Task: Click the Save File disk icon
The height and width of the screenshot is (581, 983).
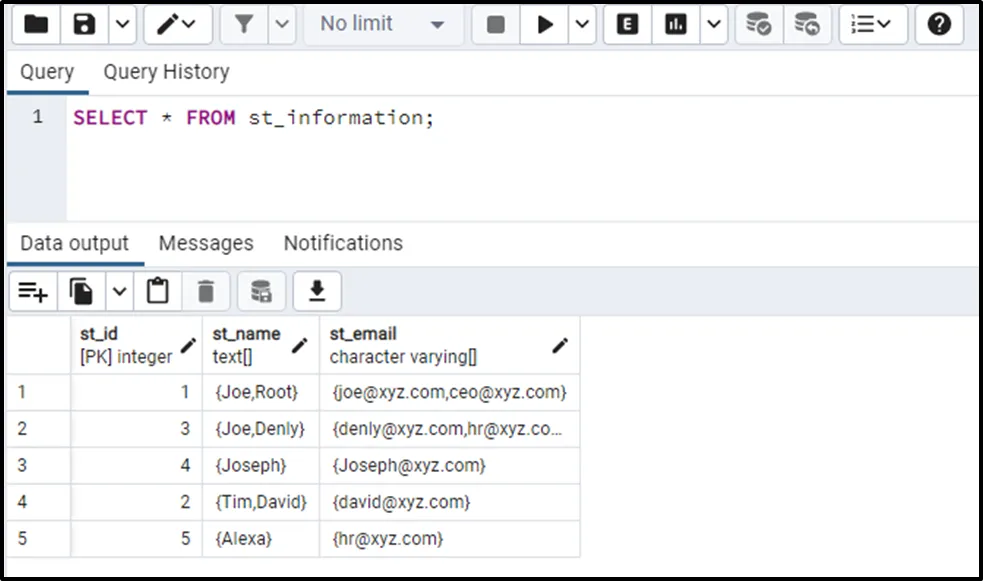Action: pos(85,25)
